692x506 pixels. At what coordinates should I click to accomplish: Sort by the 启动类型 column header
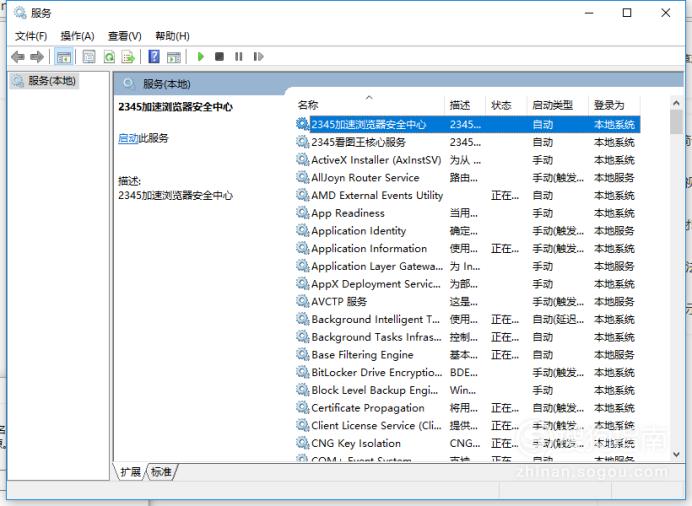(x=558, y=105)
